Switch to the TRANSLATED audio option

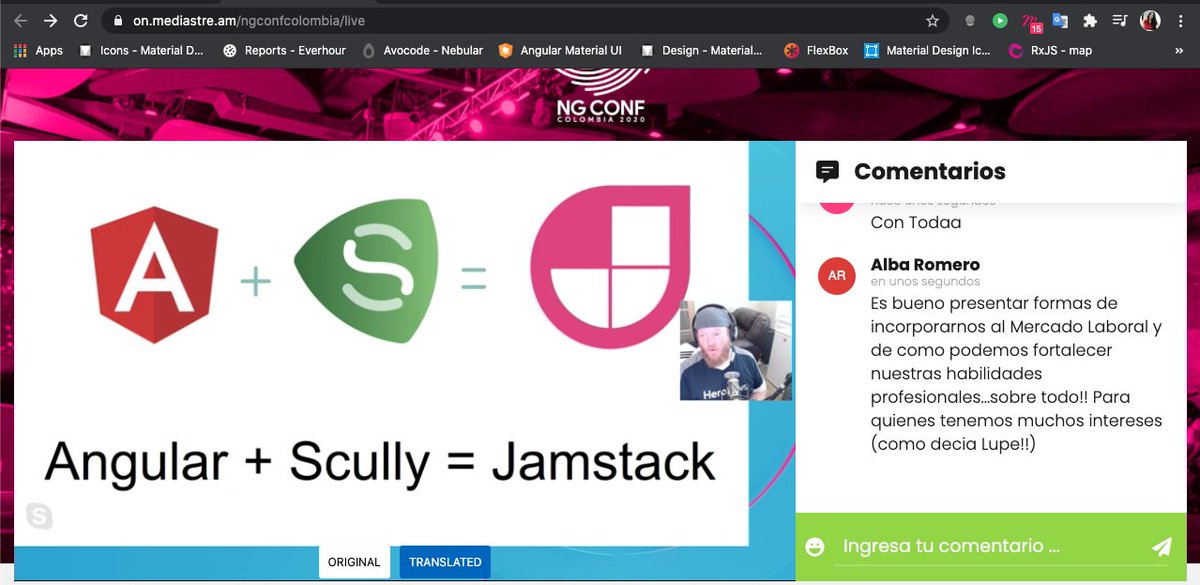[445, 562]
